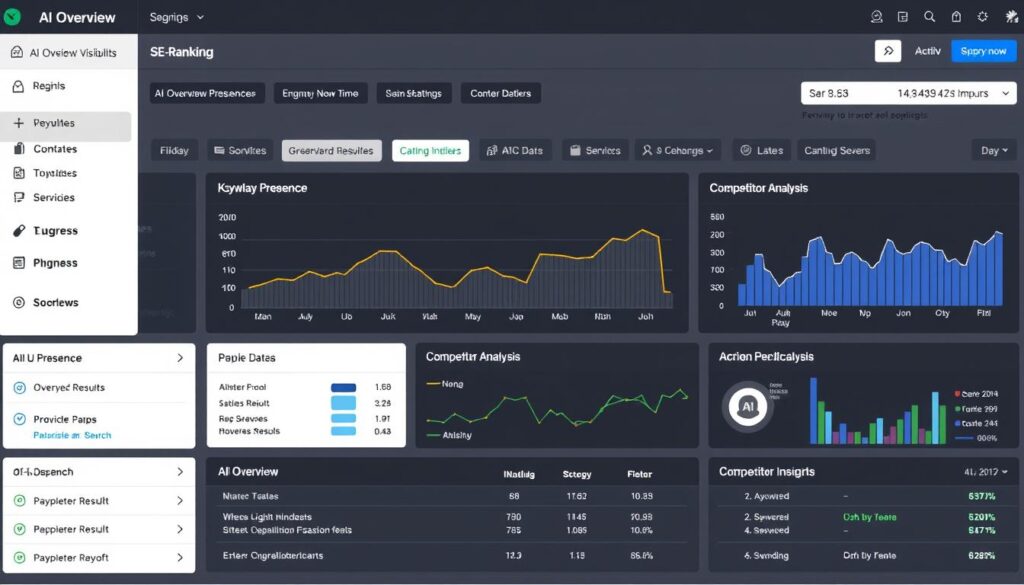
Task: Expand the All U Presence chevron
Action: click(180, 358)
